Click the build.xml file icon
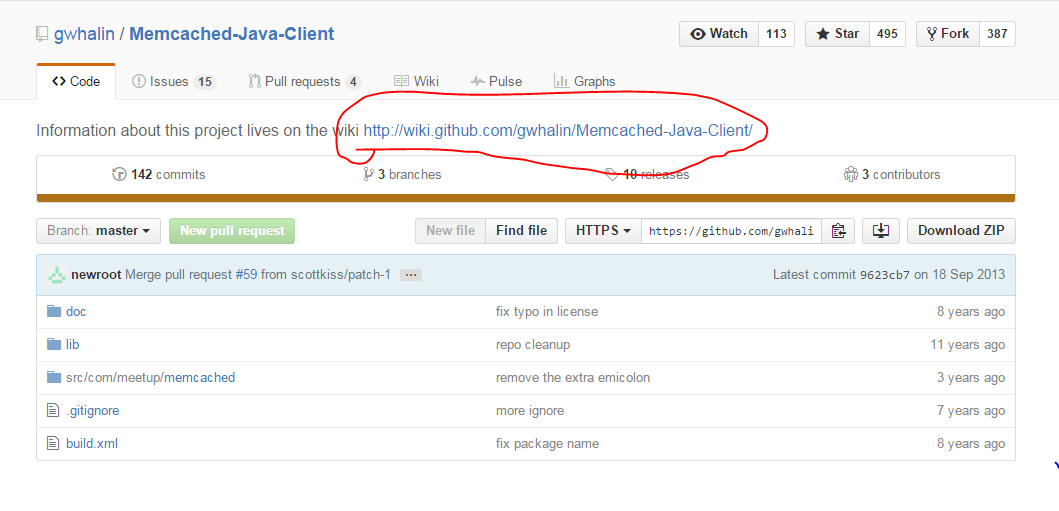1059x511 pixels. tap(53, 443)
